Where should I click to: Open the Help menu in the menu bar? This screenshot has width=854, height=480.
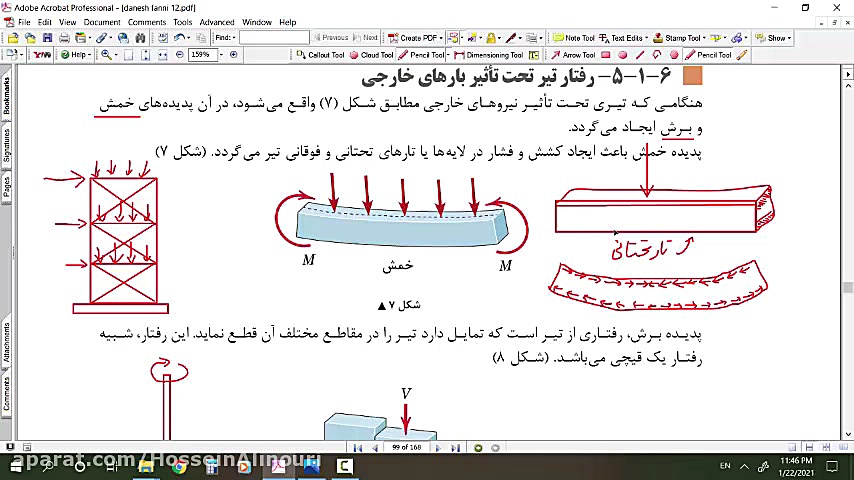[288, 22]
